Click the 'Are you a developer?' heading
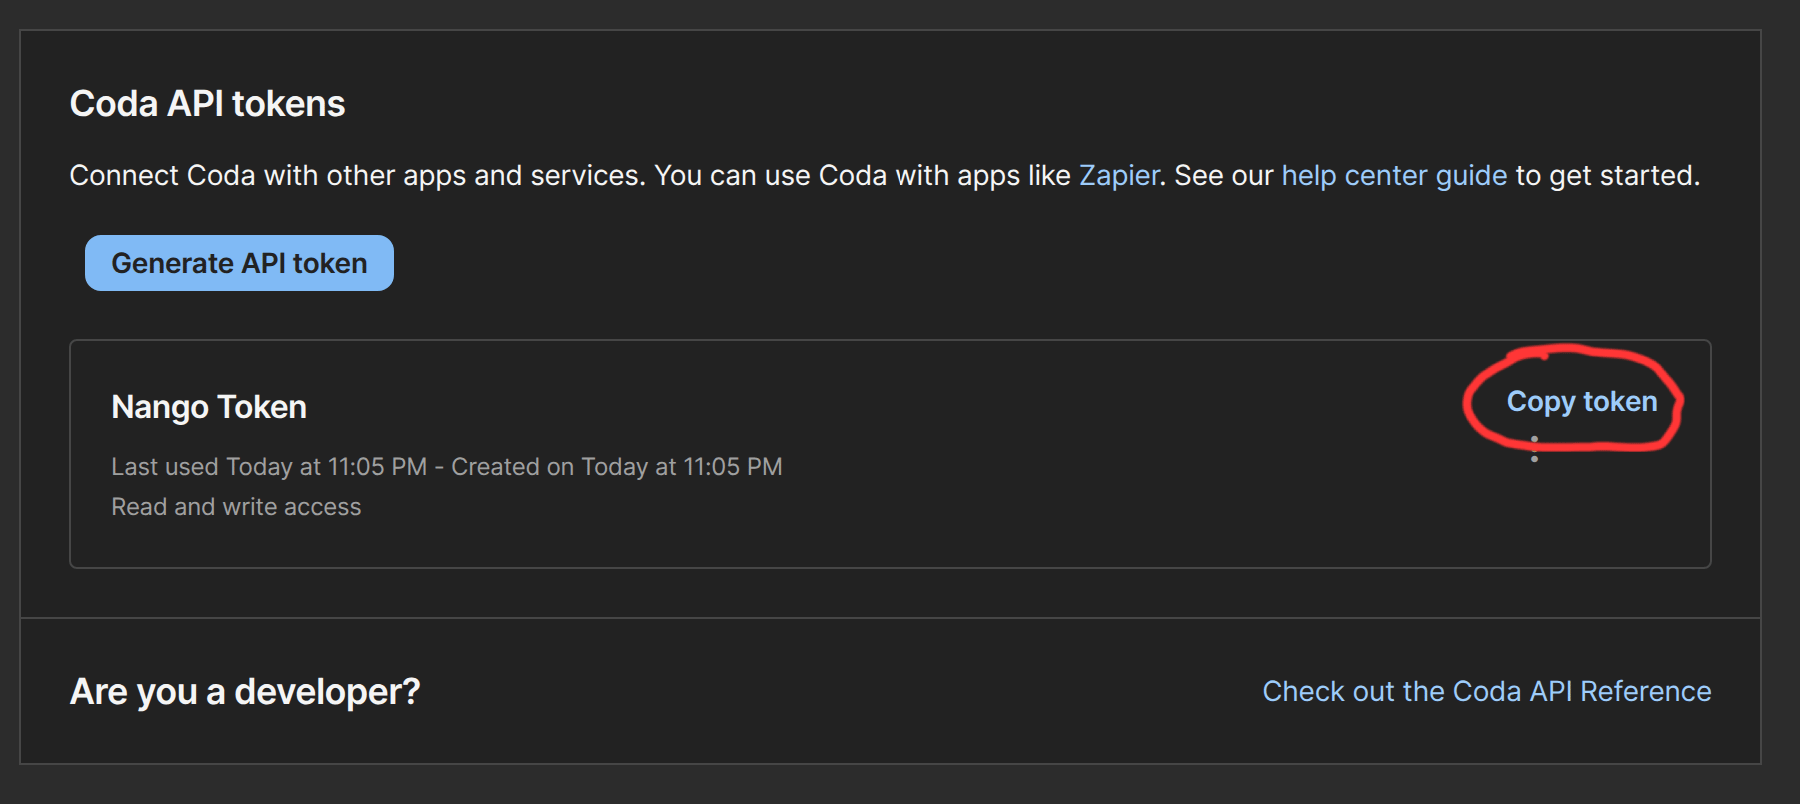 (x=245, y=691)
